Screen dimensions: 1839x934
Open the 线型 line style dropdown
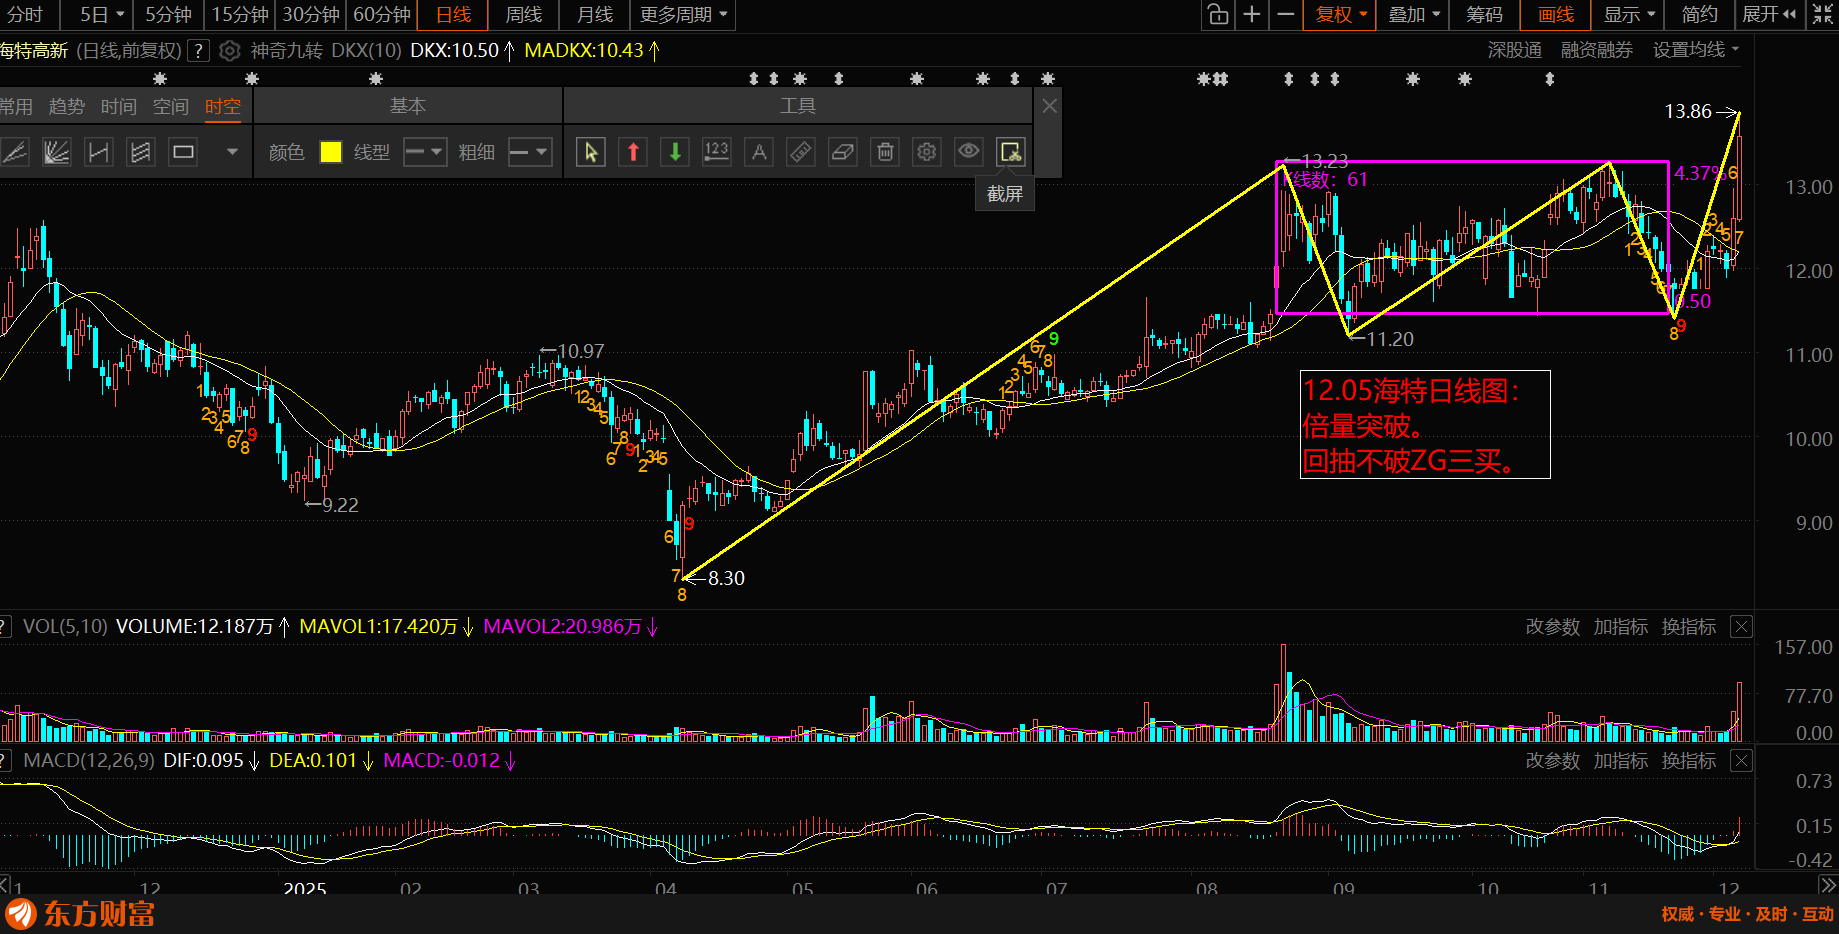tap(424, 152)
